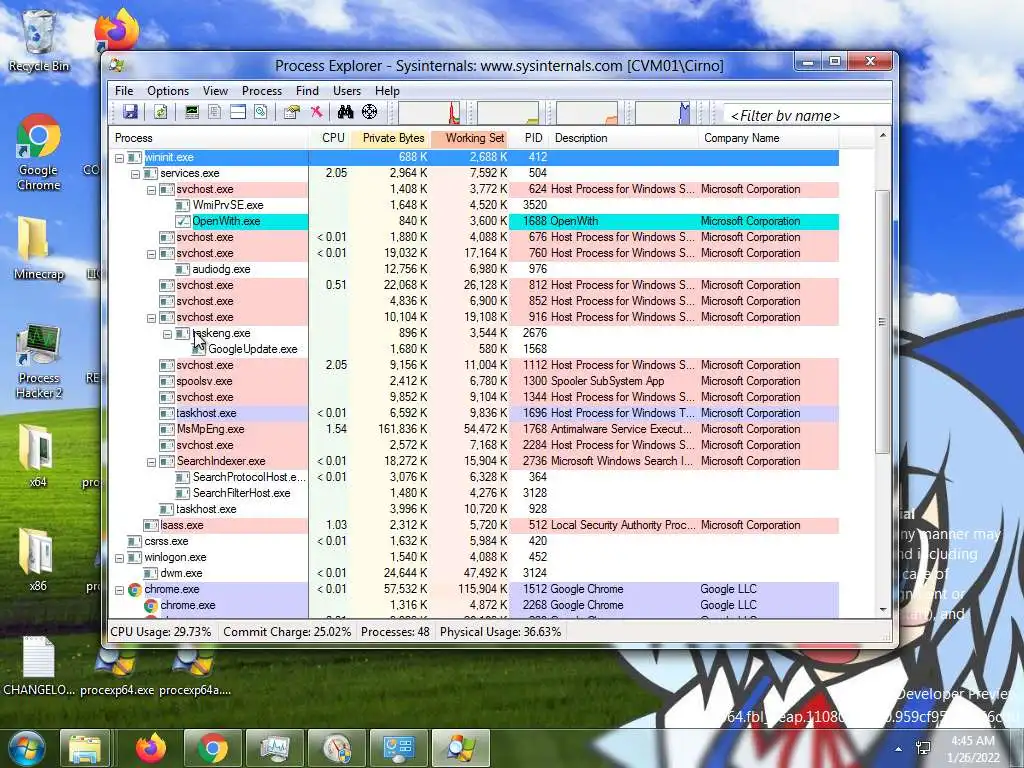Screen dimensions: 1024x768
Task: Click the binoculars Find Handle icon
Action: [345, 112]
